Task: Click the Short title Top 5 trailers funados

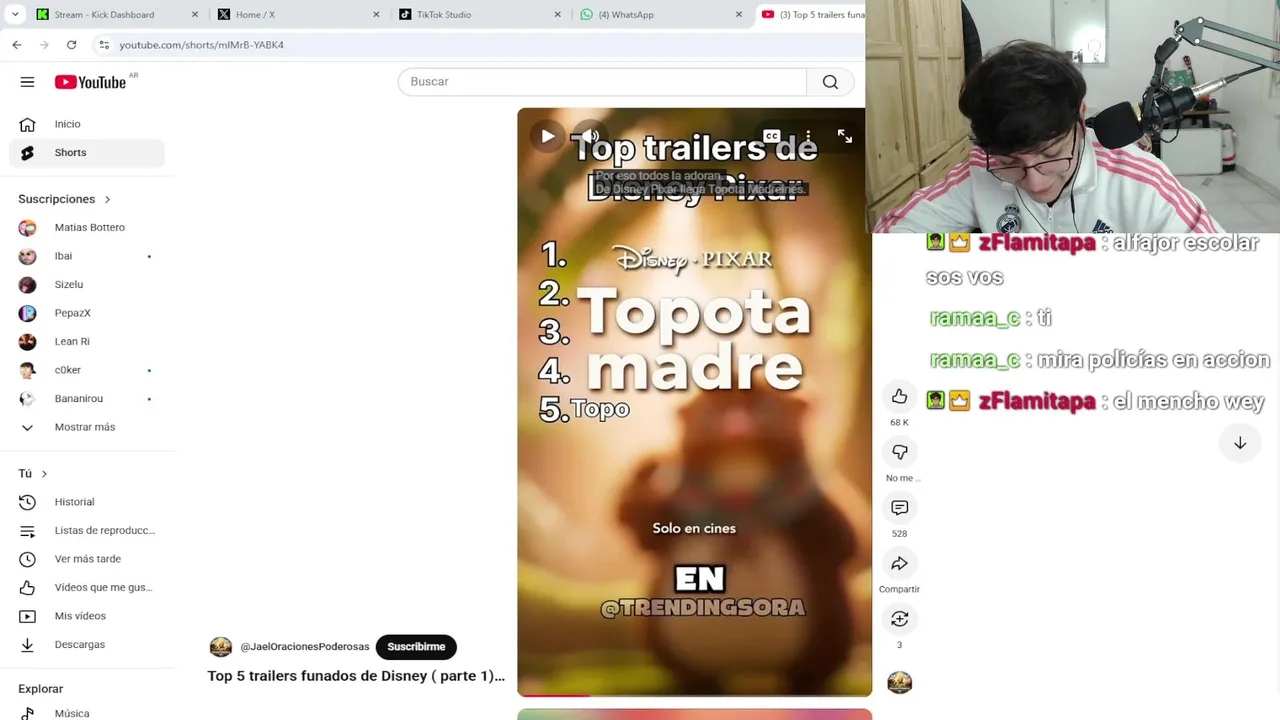Action: (x=356, y=676)
